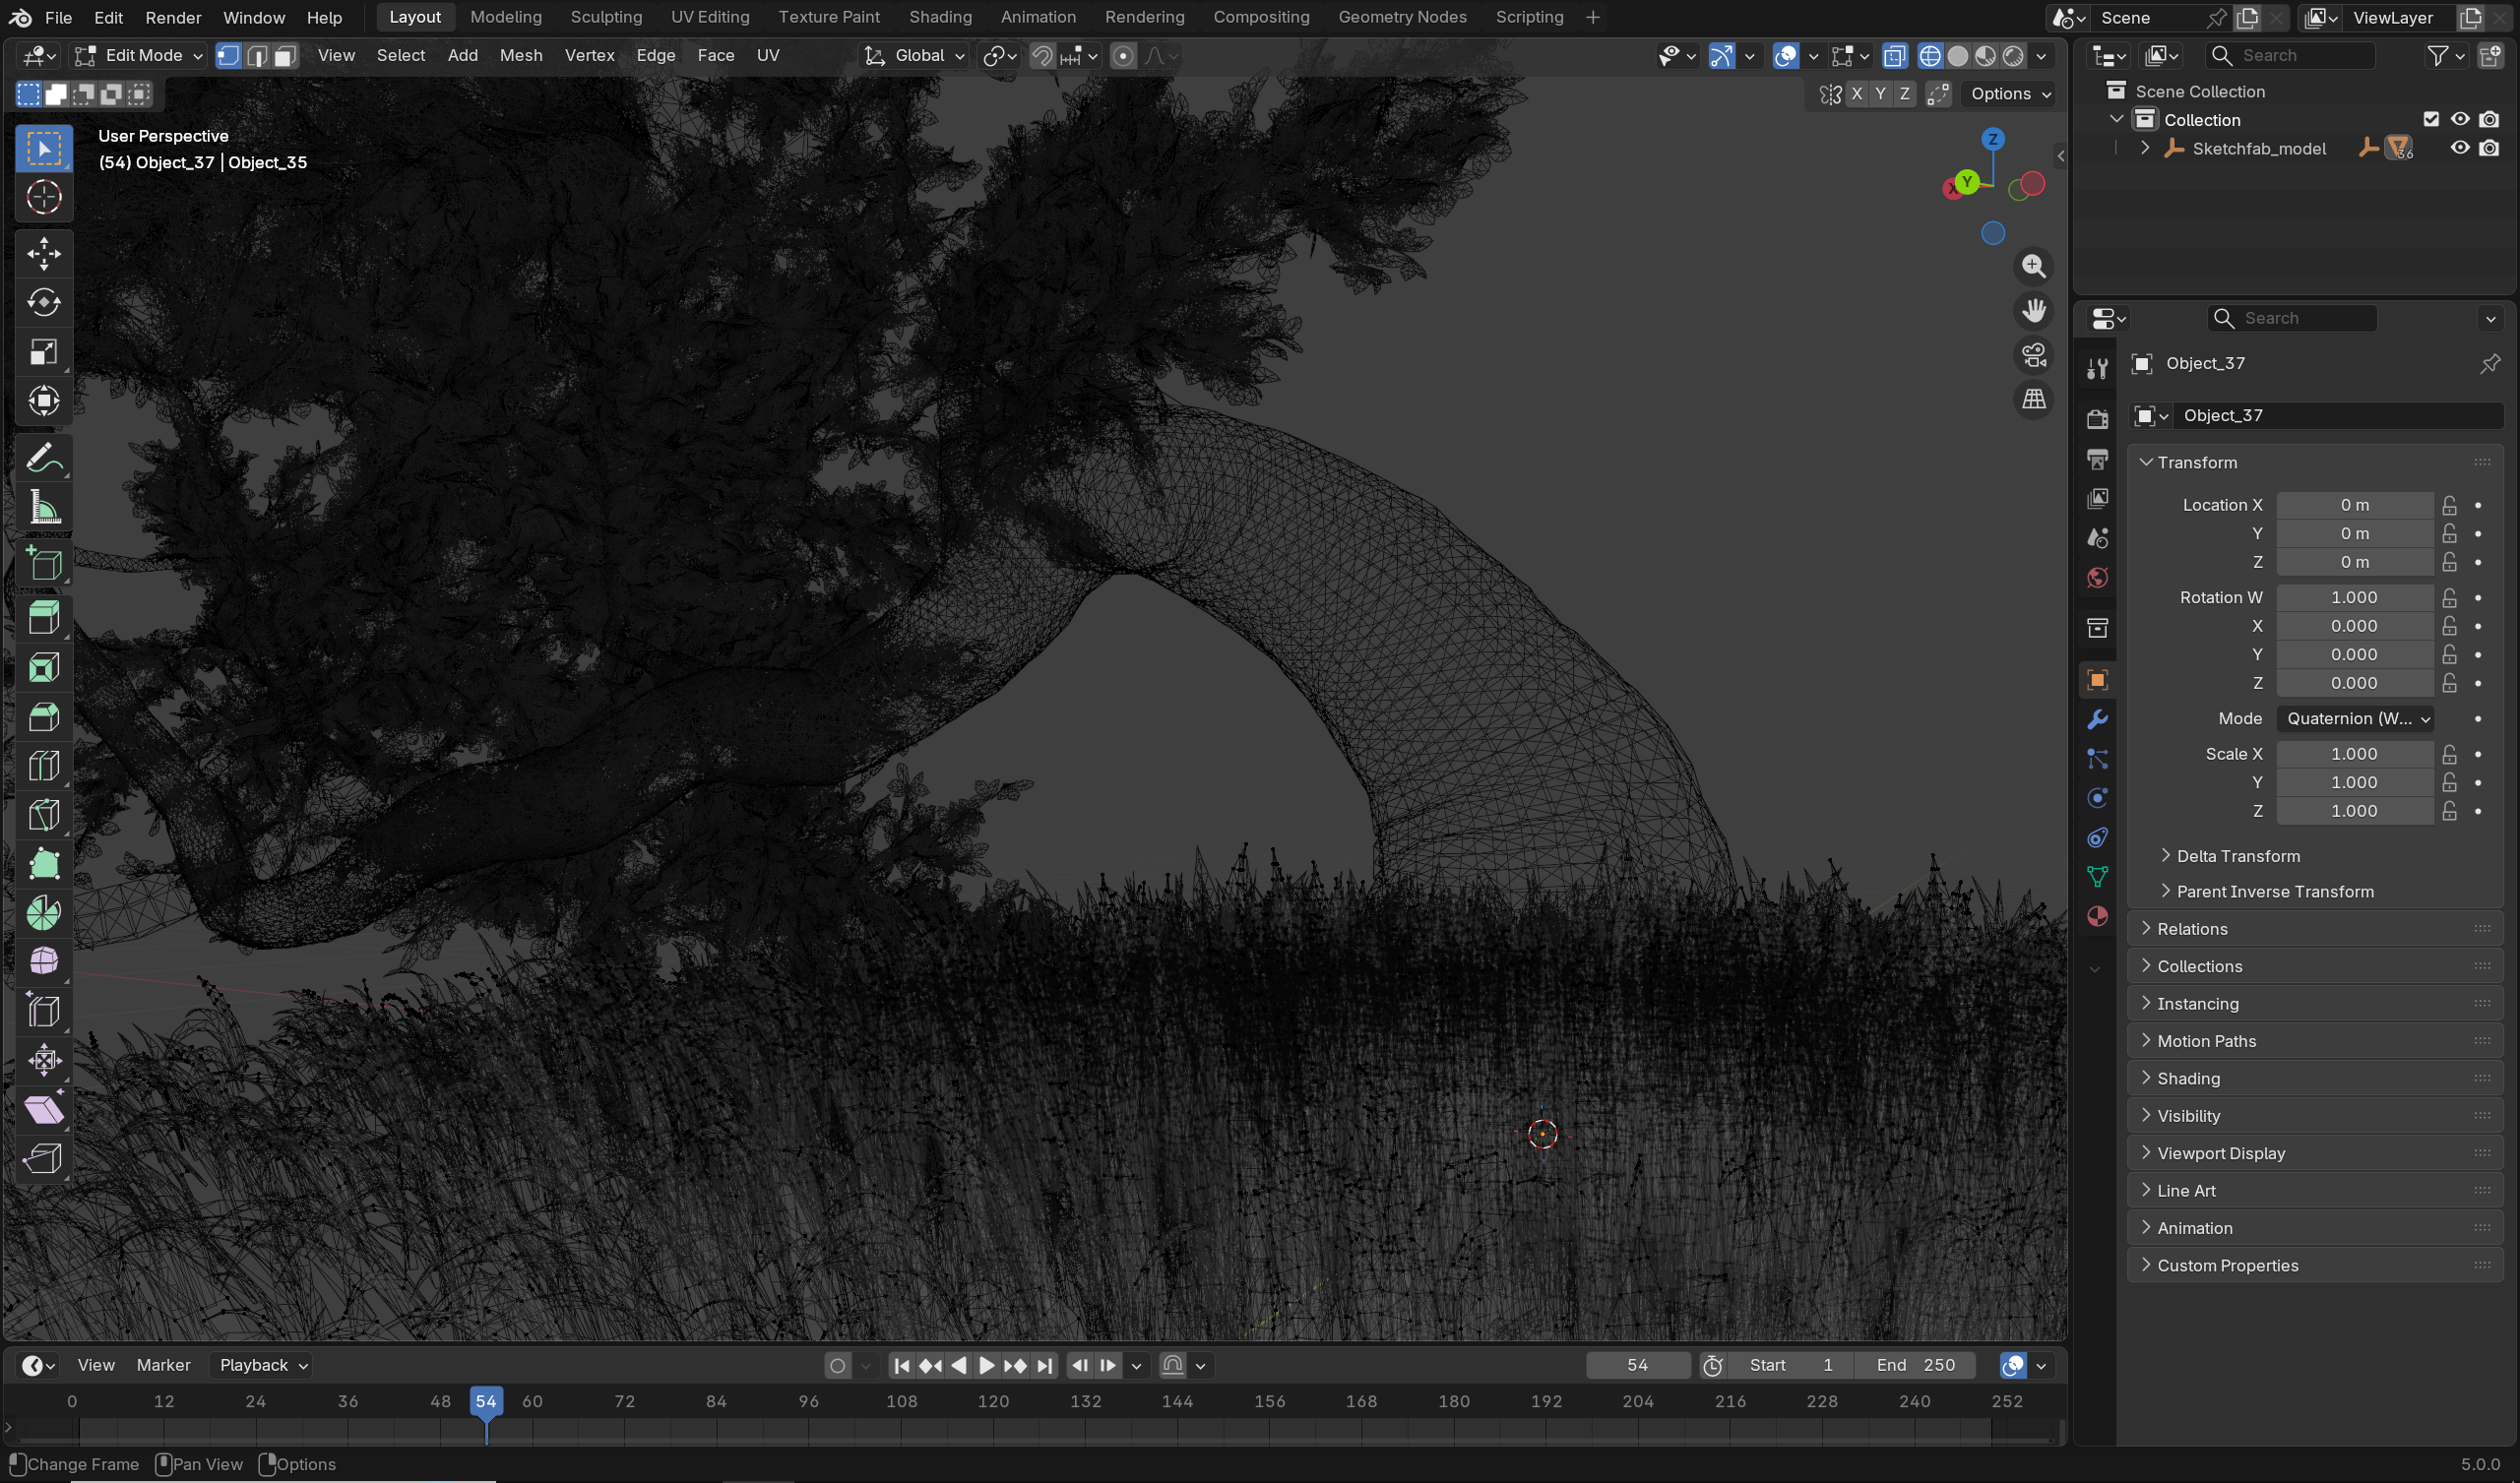Activate the Move tool
The image size is (2520, 1483).
coord(44,253)
